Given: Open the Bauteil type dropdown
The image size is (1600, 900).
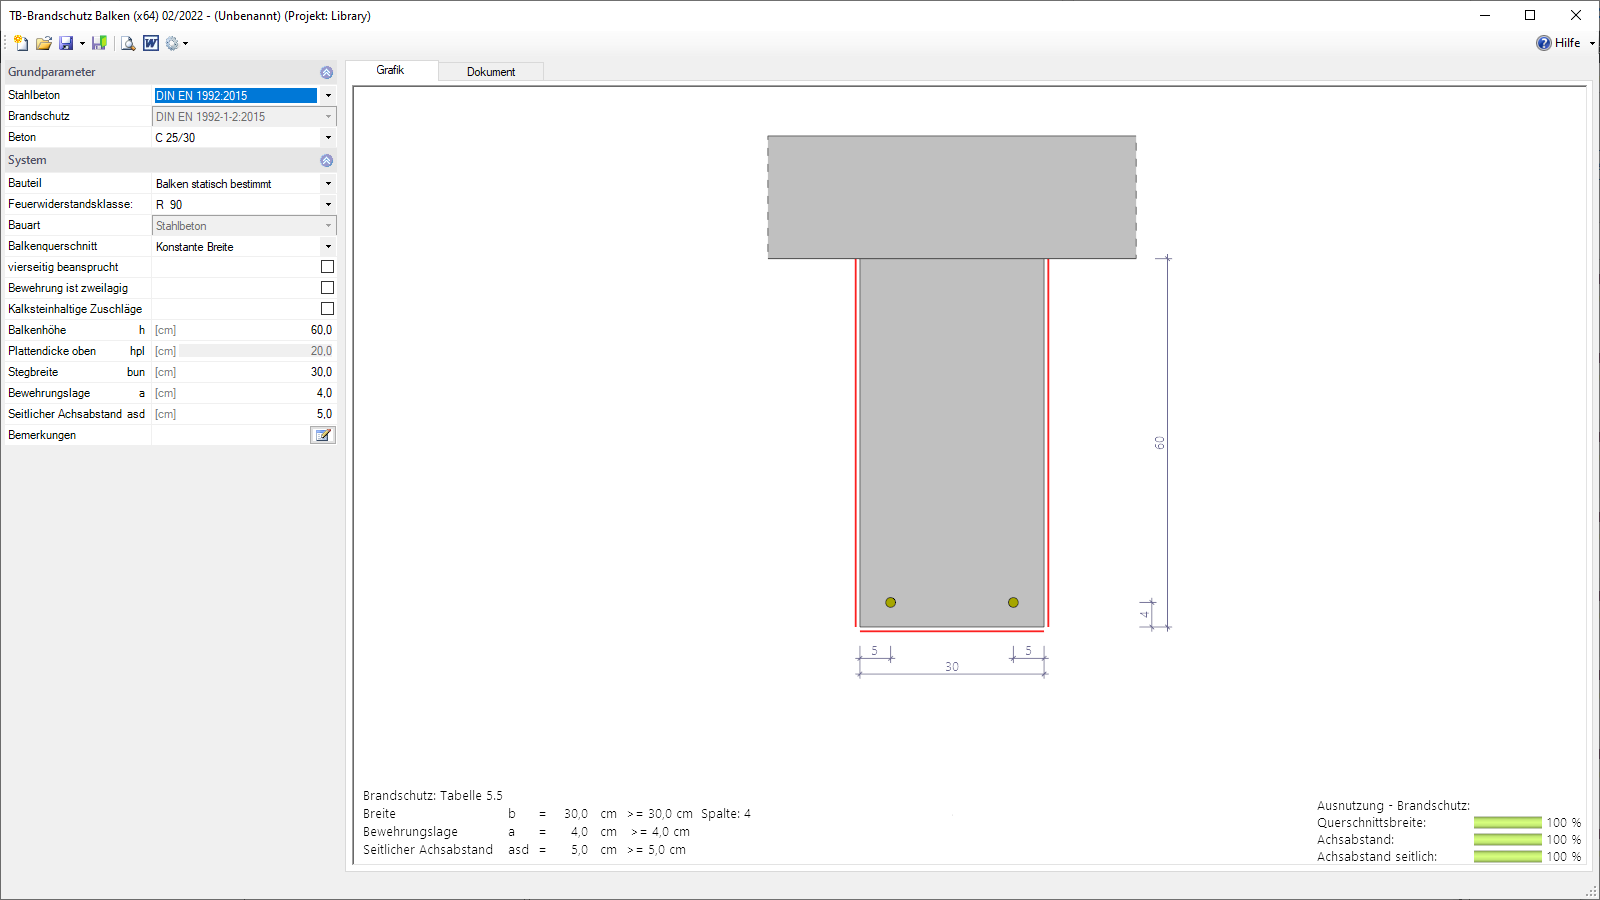Looking at the screenshot, I should click(328, 184).
